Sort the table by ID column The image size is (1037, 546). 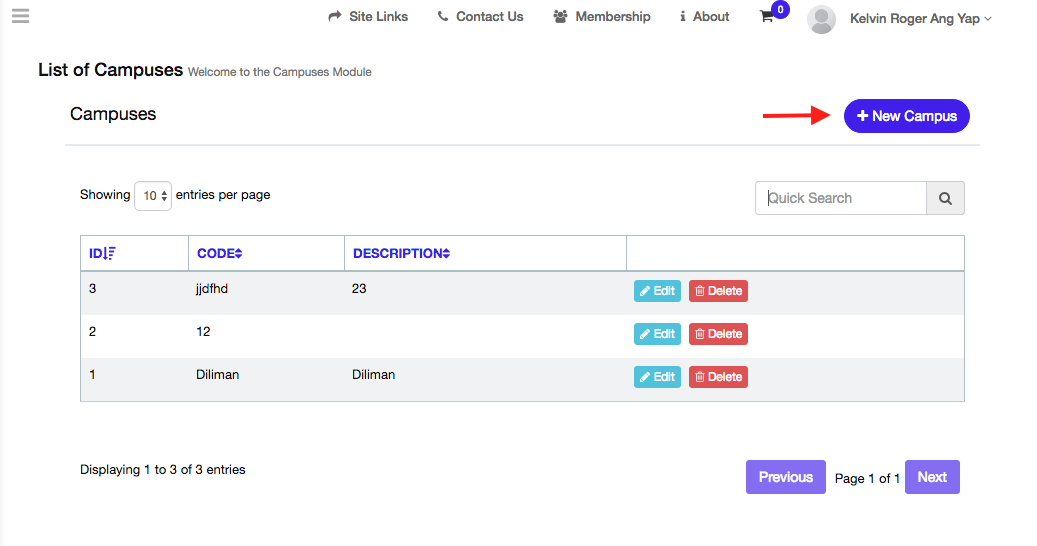point(102,253)
